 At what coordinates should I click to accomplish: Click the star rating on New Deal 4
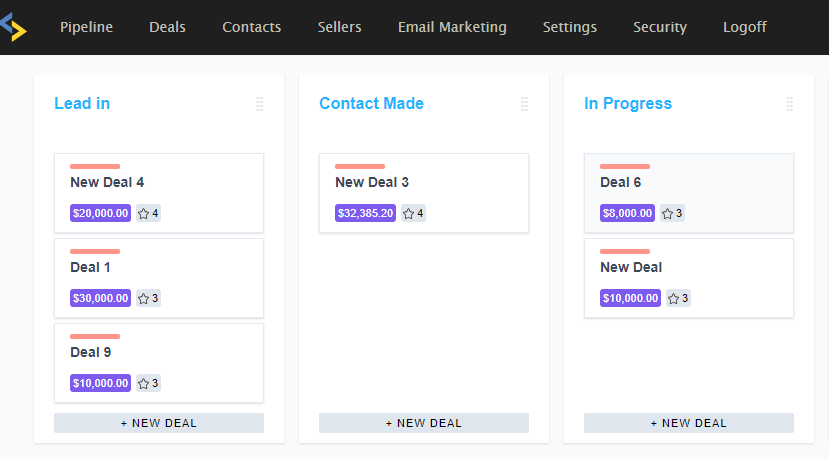pyautogui.click(x=148, y=213)
